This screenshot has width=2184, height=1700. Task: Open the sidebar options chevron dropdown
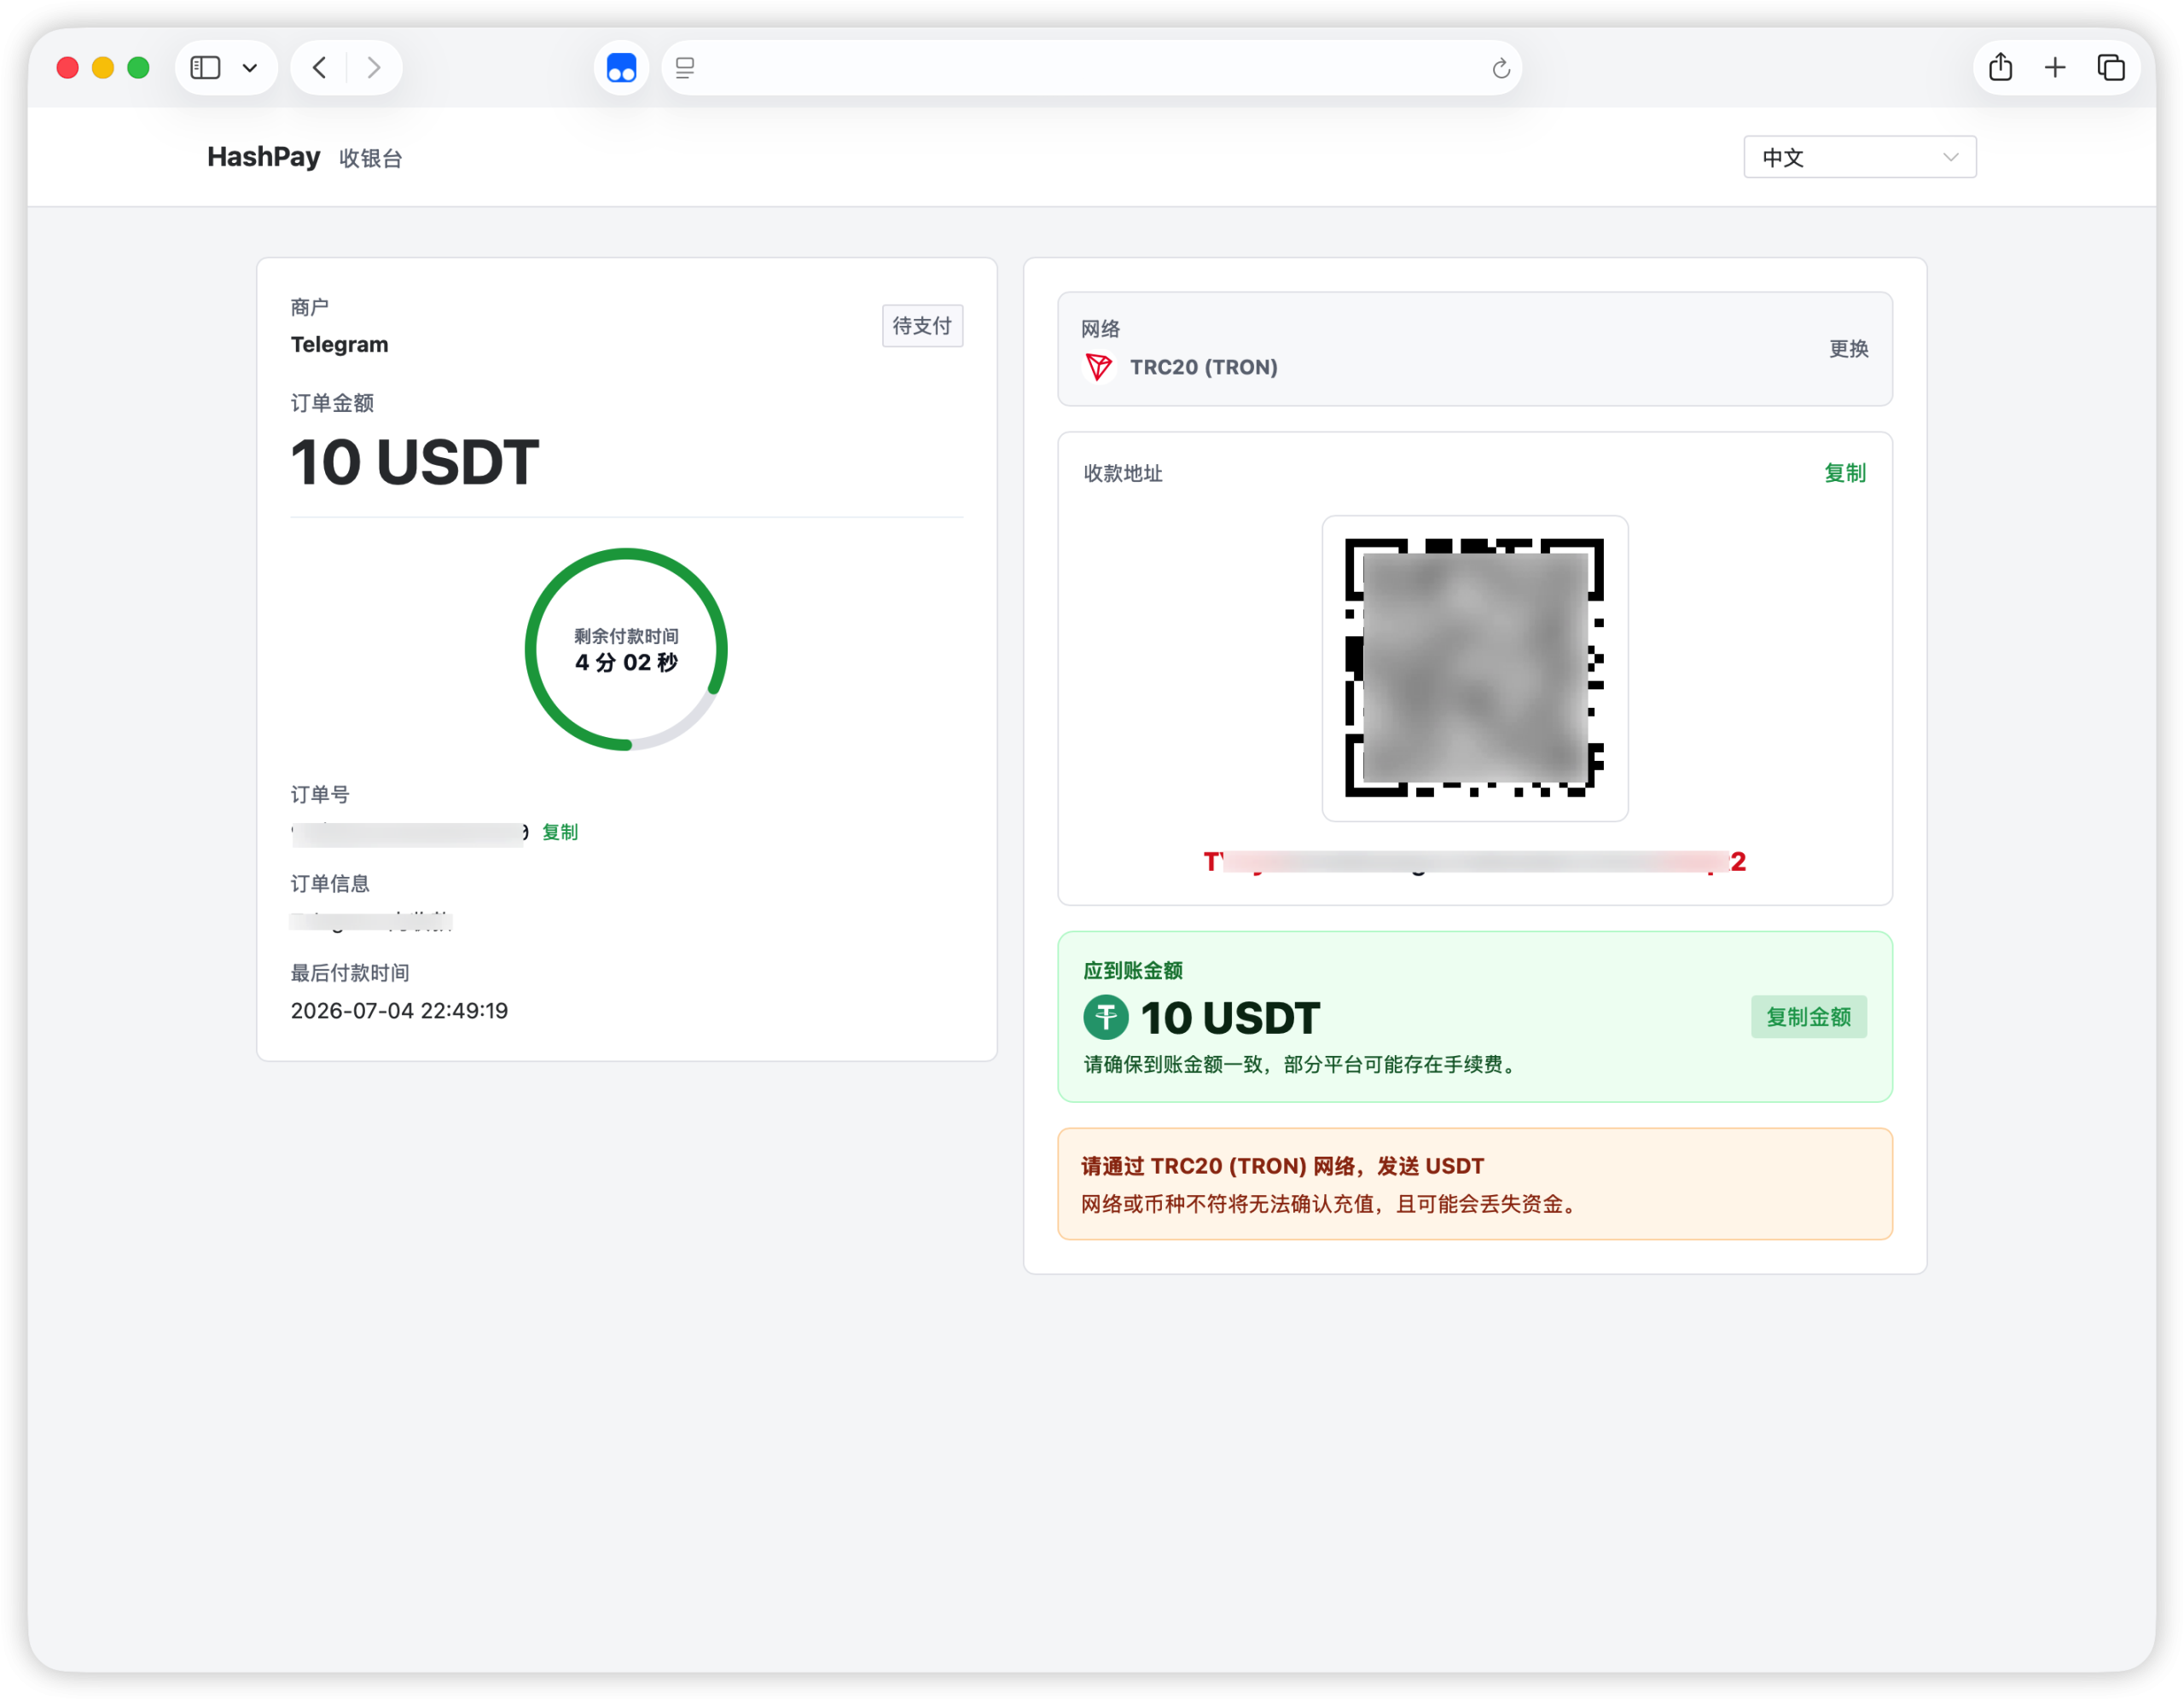pos(250,68)
